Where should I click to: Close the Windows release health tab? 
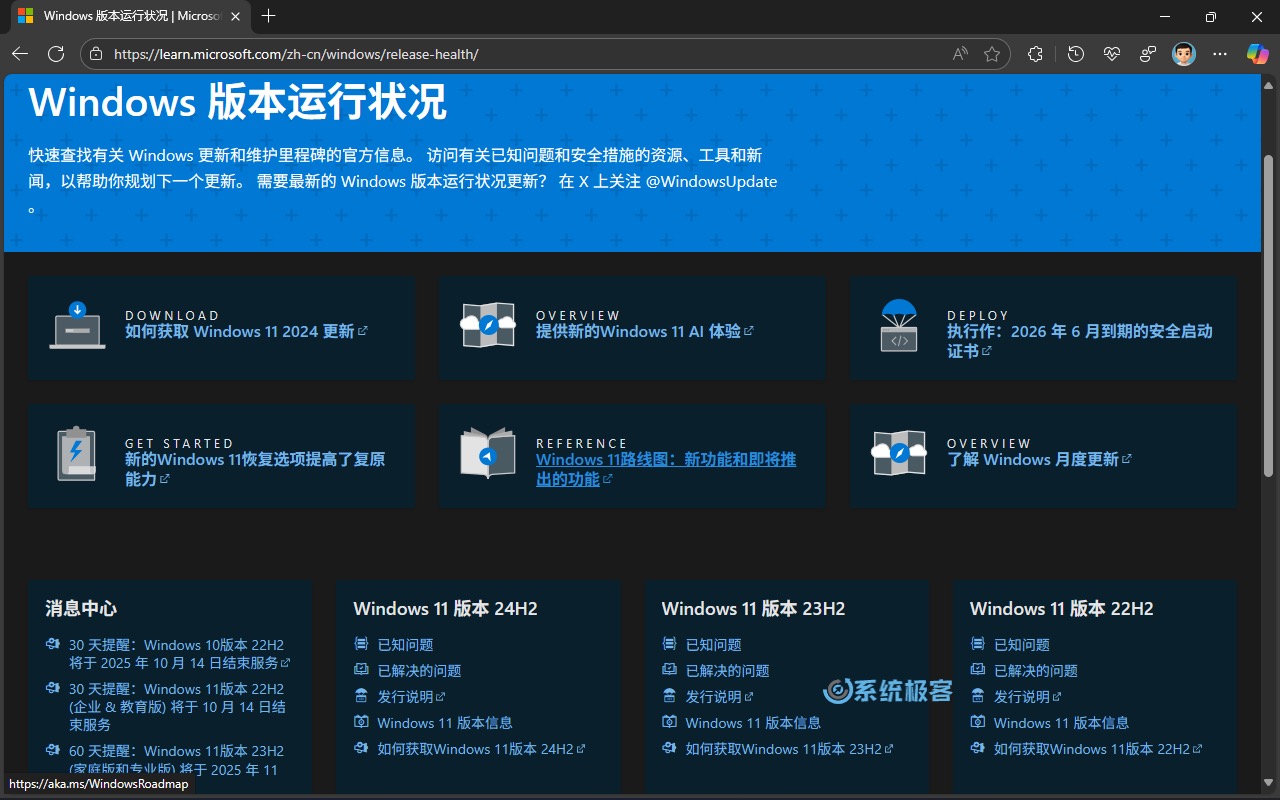[x=235, y=16]
